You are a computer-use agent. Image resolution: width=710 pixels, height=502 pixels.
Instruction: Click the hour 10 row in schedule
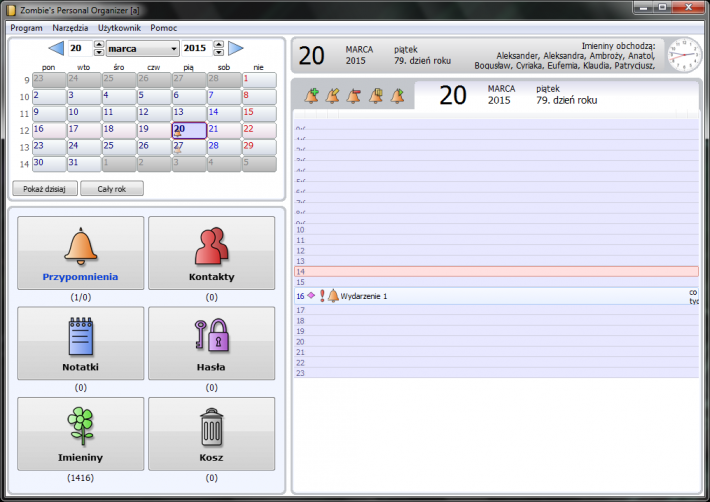point(496,229)
